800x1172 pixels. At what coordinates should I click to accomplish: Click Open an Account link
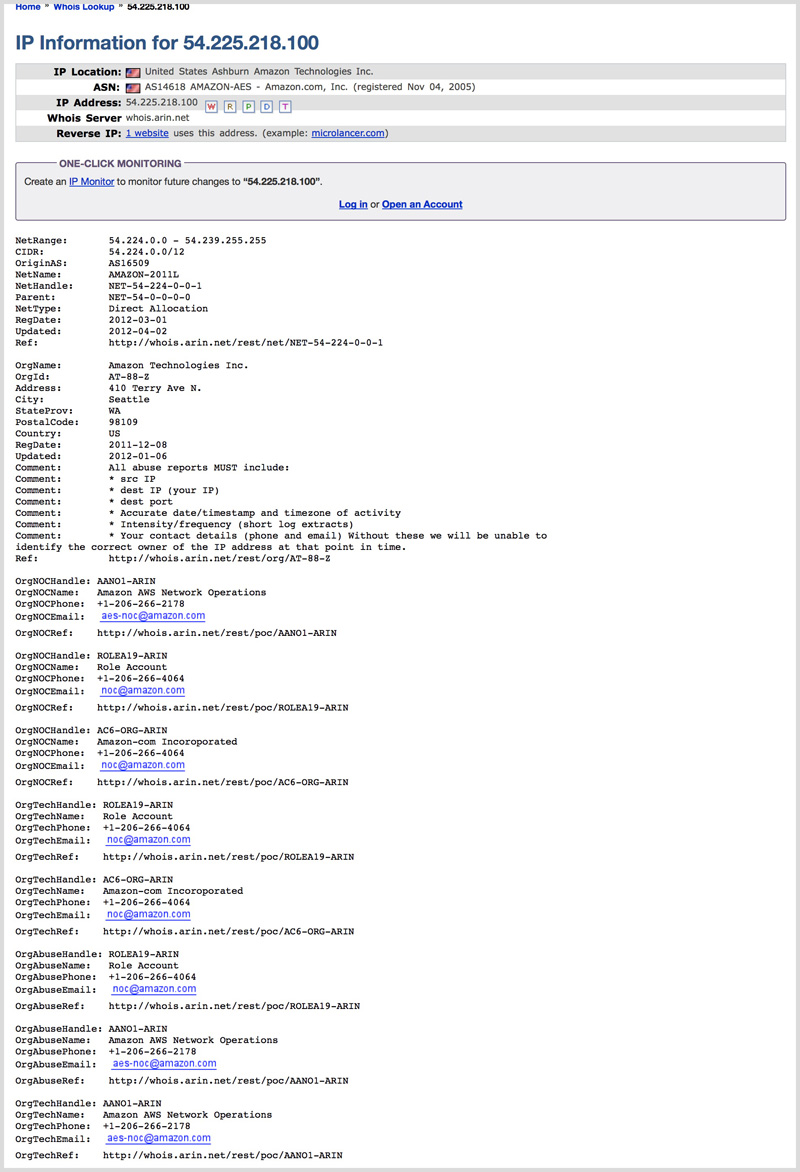[x=422, y=204]
